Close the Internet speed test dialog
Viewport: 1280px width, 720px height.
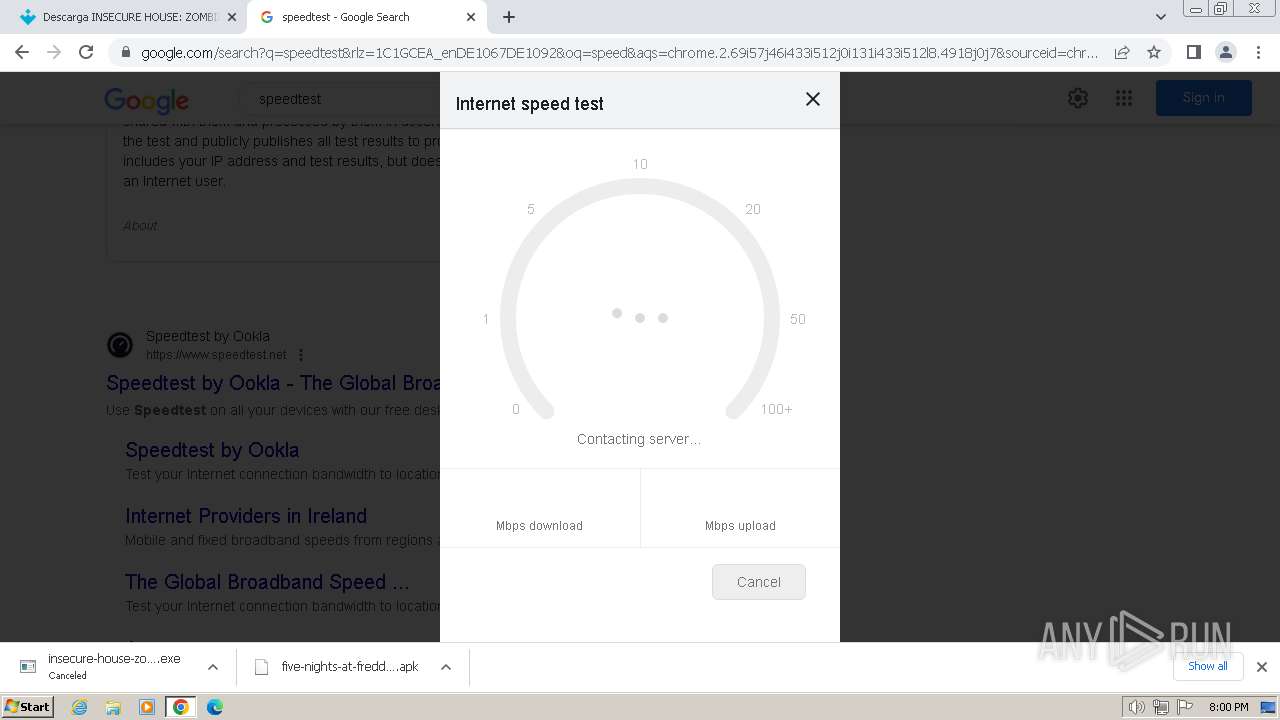point(813,99)
